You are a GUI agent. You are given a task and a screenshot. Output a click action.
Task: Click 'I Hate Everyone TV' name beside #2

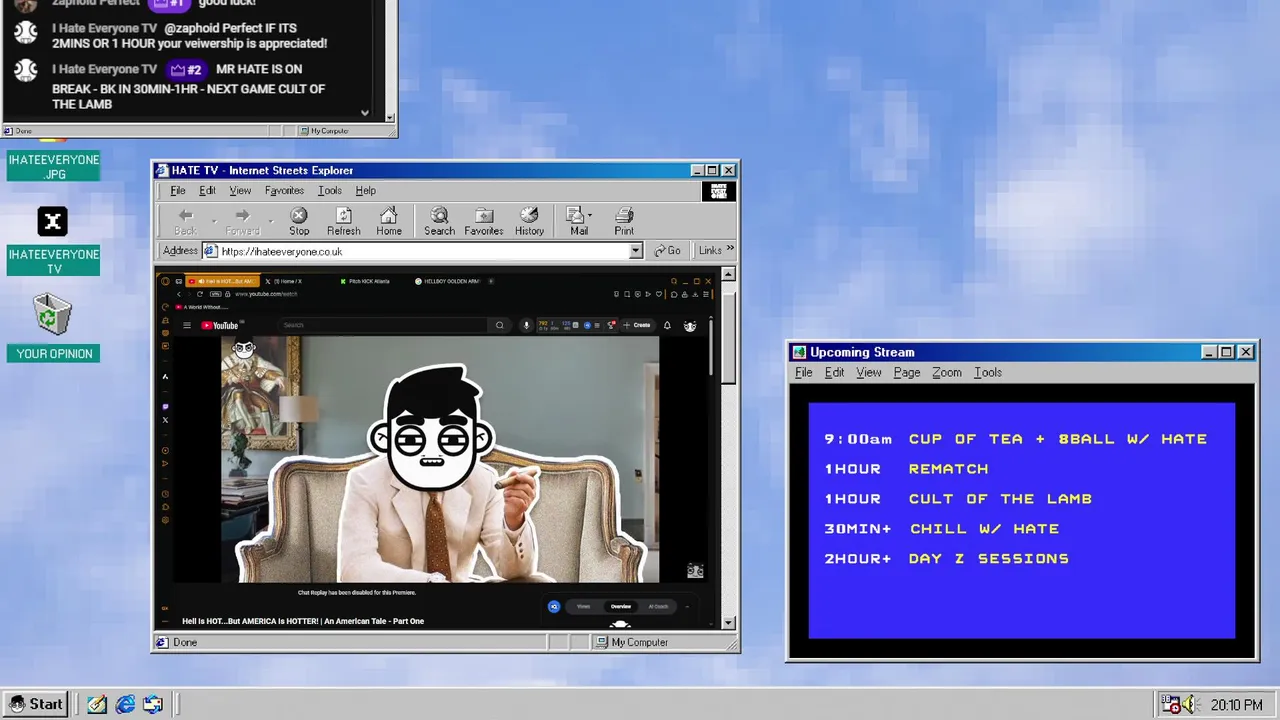tap(105, 69)
